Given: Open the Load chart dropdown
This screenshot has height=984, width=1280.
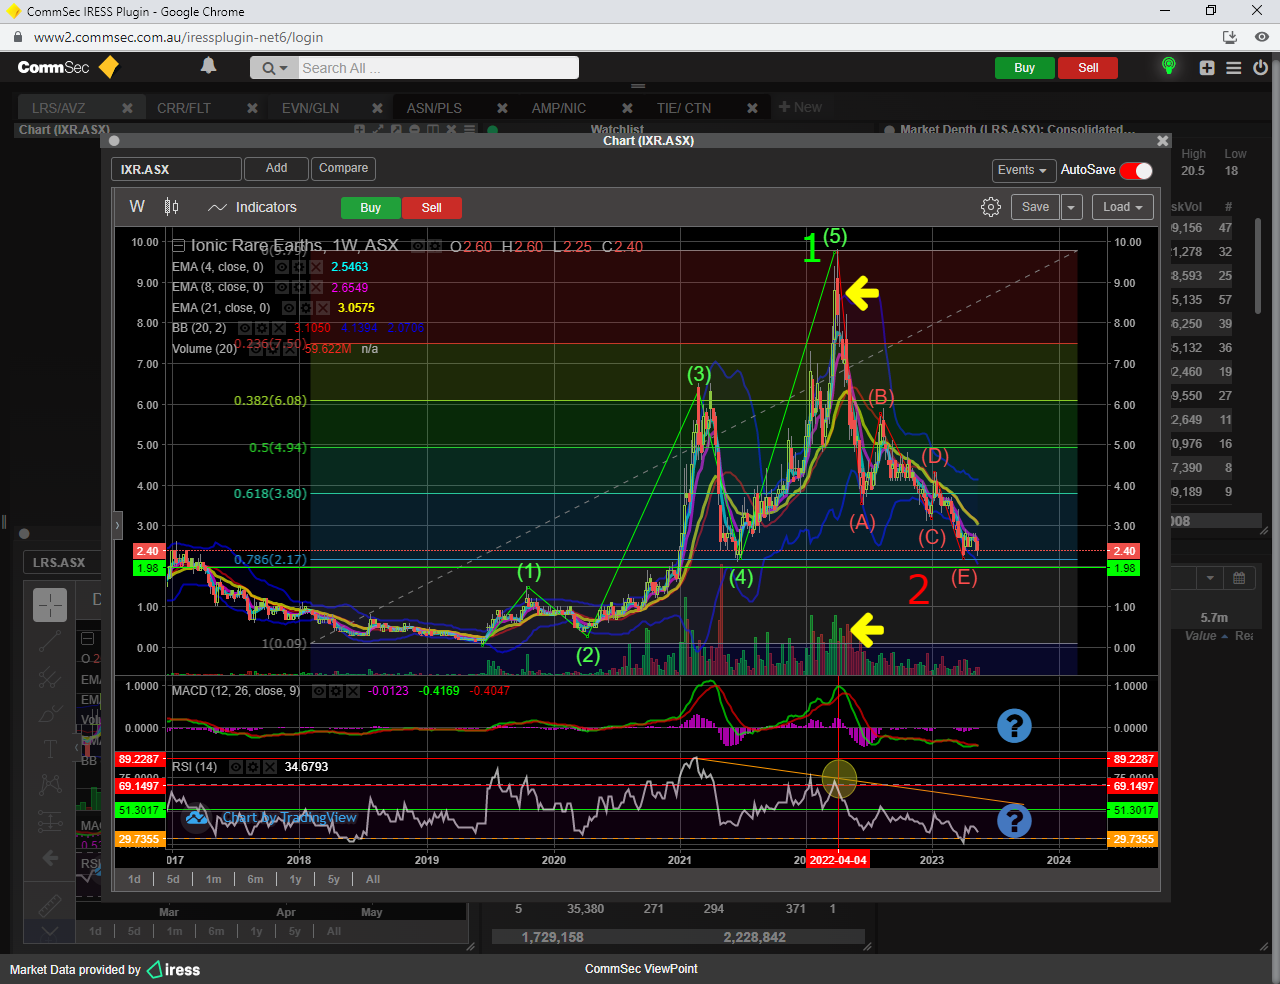Looking at the screenshot, I should pyautogui.click(x=1122, y=207).
